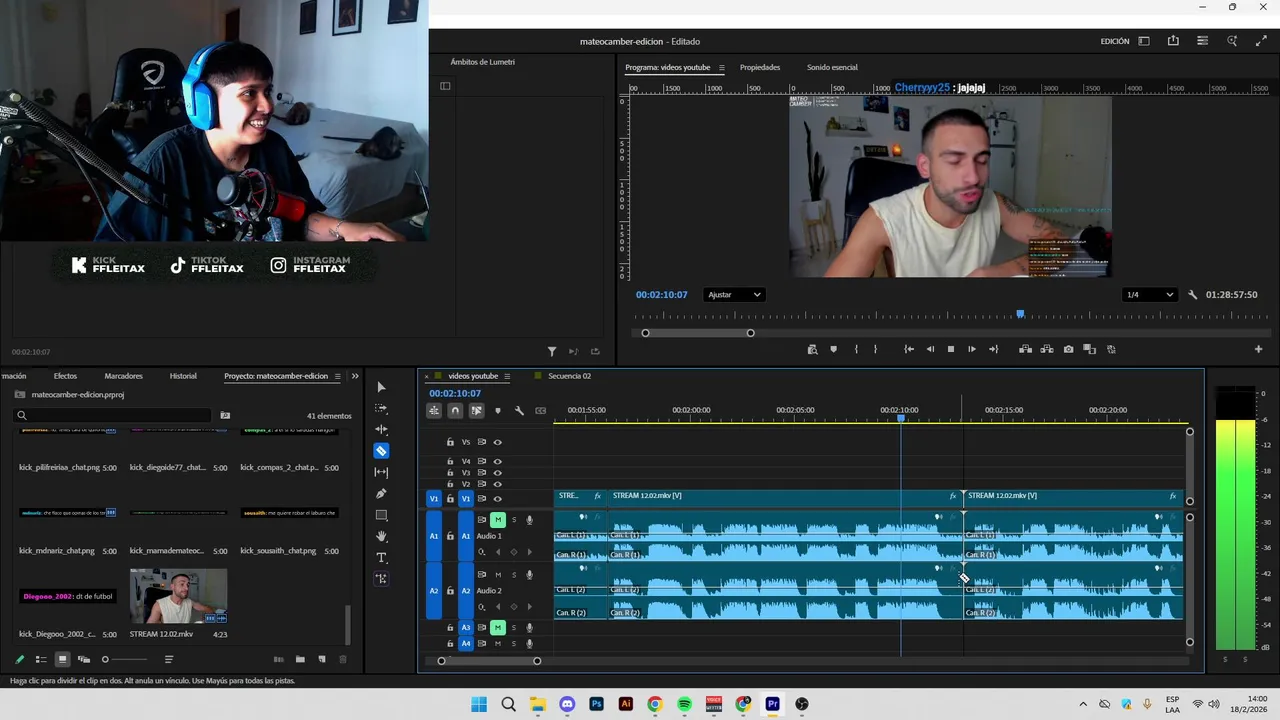Viewport: 1280px width, 720px height.
Task: Step back one frame in Program monitor
Action: pyautogui.click(x=930, y=349)
